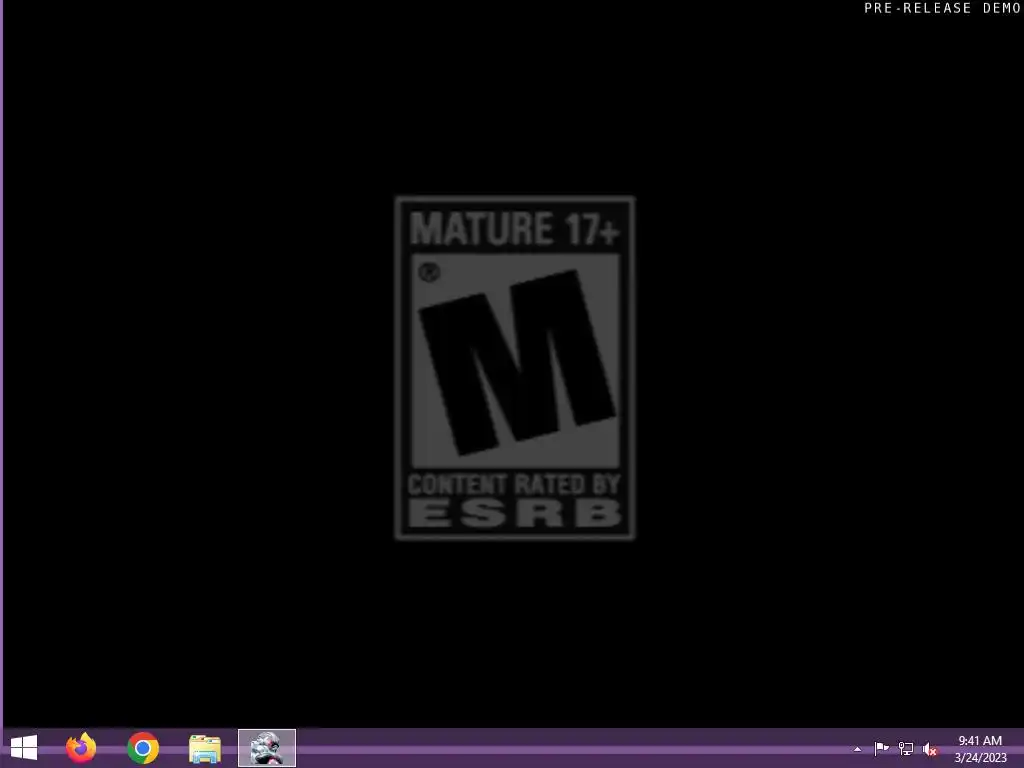This screenshot has height=768, width=1024.
Task: Select the running game taskbar icon
Action: point(267,748)
